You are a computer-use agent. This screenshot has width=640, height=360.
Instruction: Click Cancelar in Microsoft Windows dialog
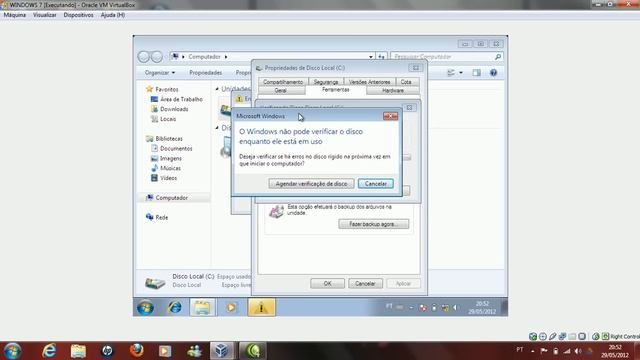click(x=376, y=184)
